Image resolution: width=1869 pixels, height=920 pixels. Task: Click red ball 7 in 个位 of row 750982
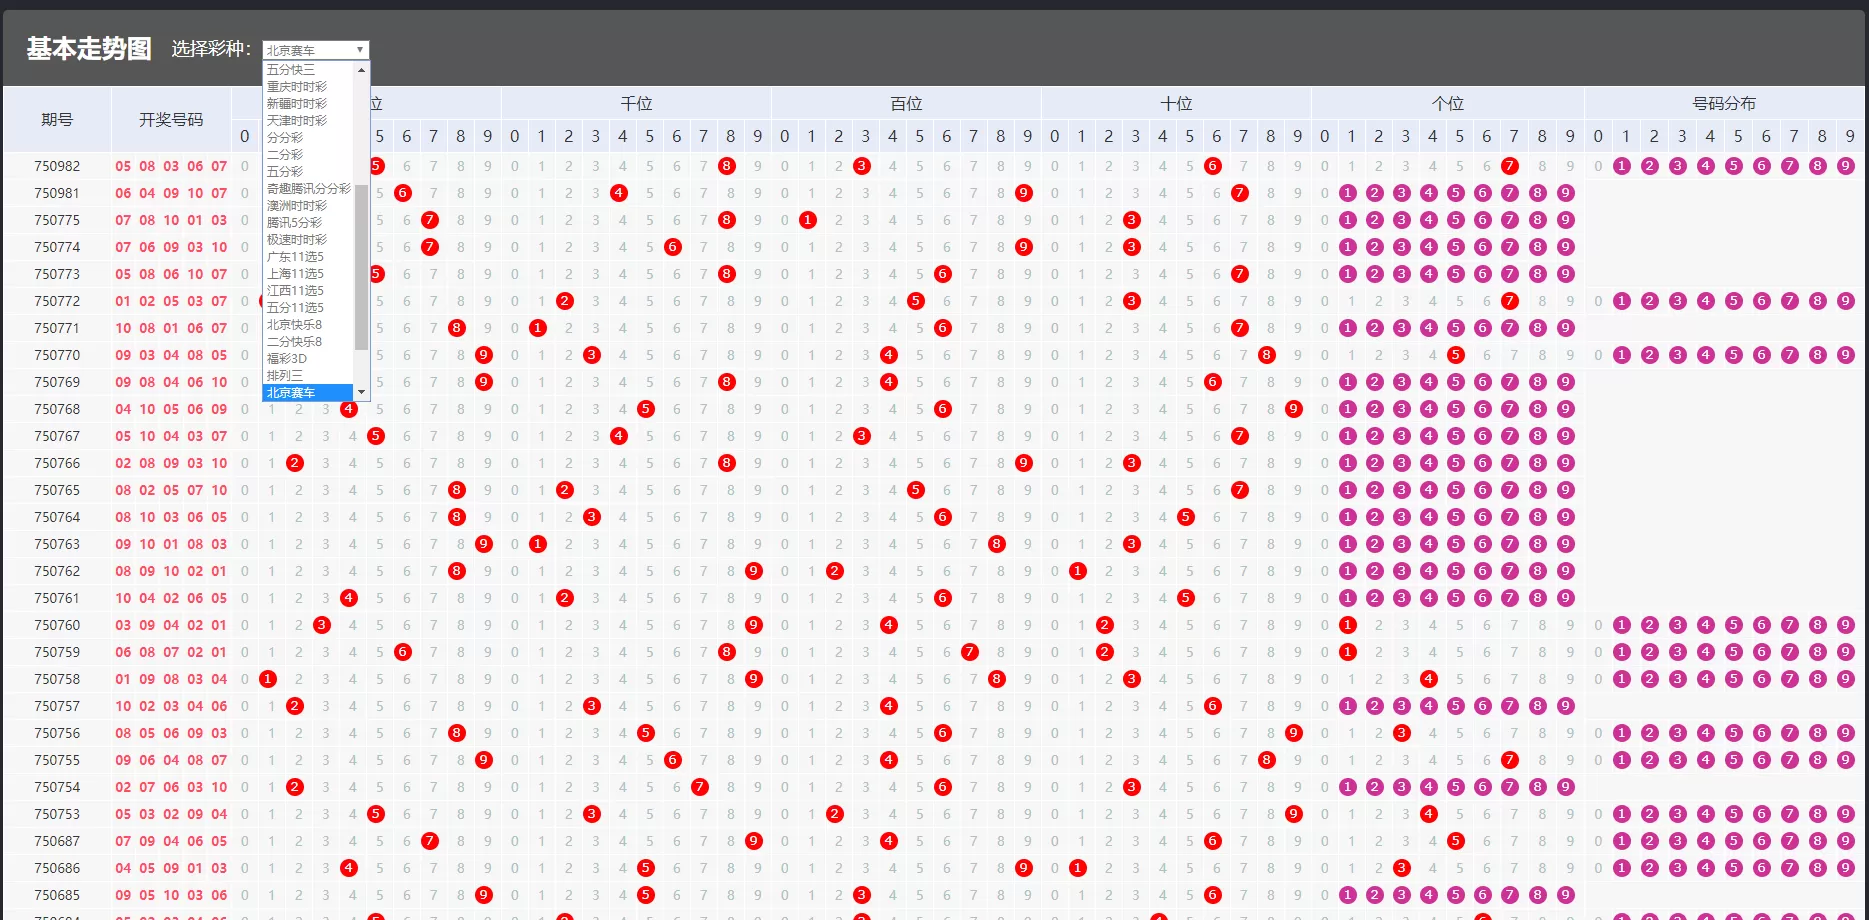tap(1510, 166)
